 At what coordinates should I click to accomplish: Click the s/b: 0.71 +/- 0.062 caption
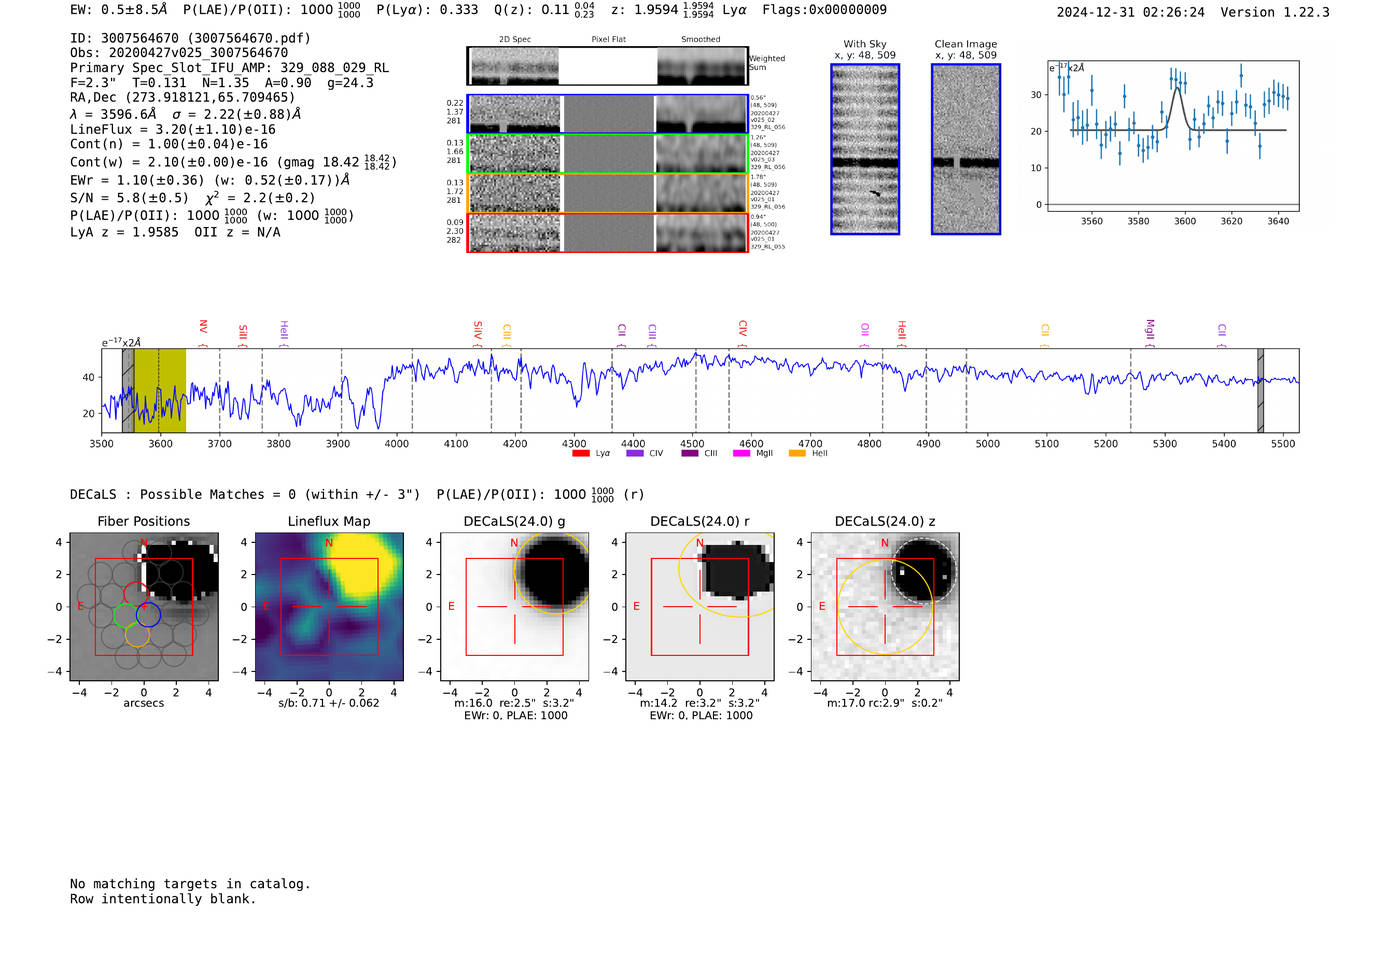tap(329, 703)
